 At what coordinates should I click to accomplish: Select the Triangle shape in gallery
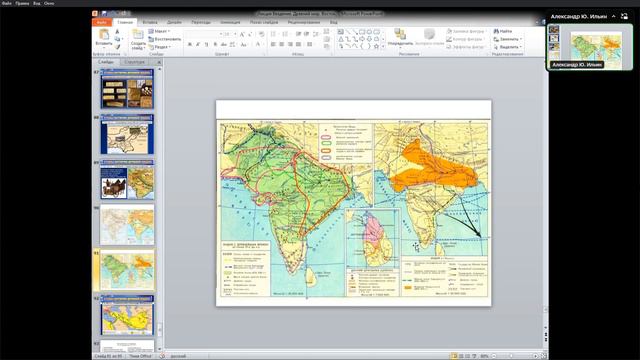click(x=340, y=39)
